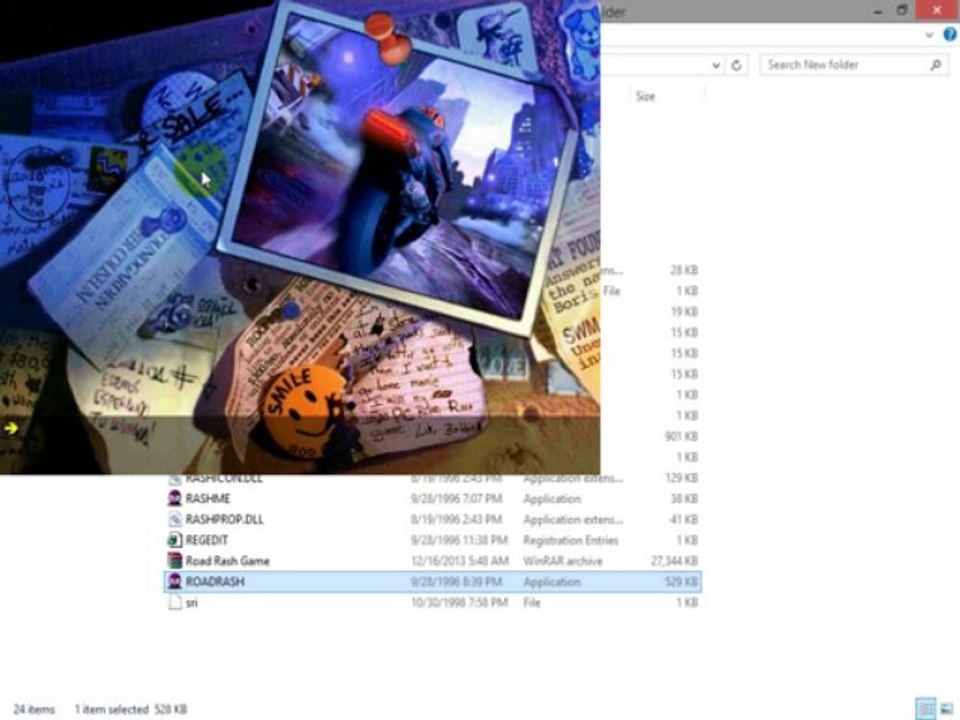Select the REGEDIT file name
Image resolution: width=960 pixels, height=720 pixels.
click(206, 541)
